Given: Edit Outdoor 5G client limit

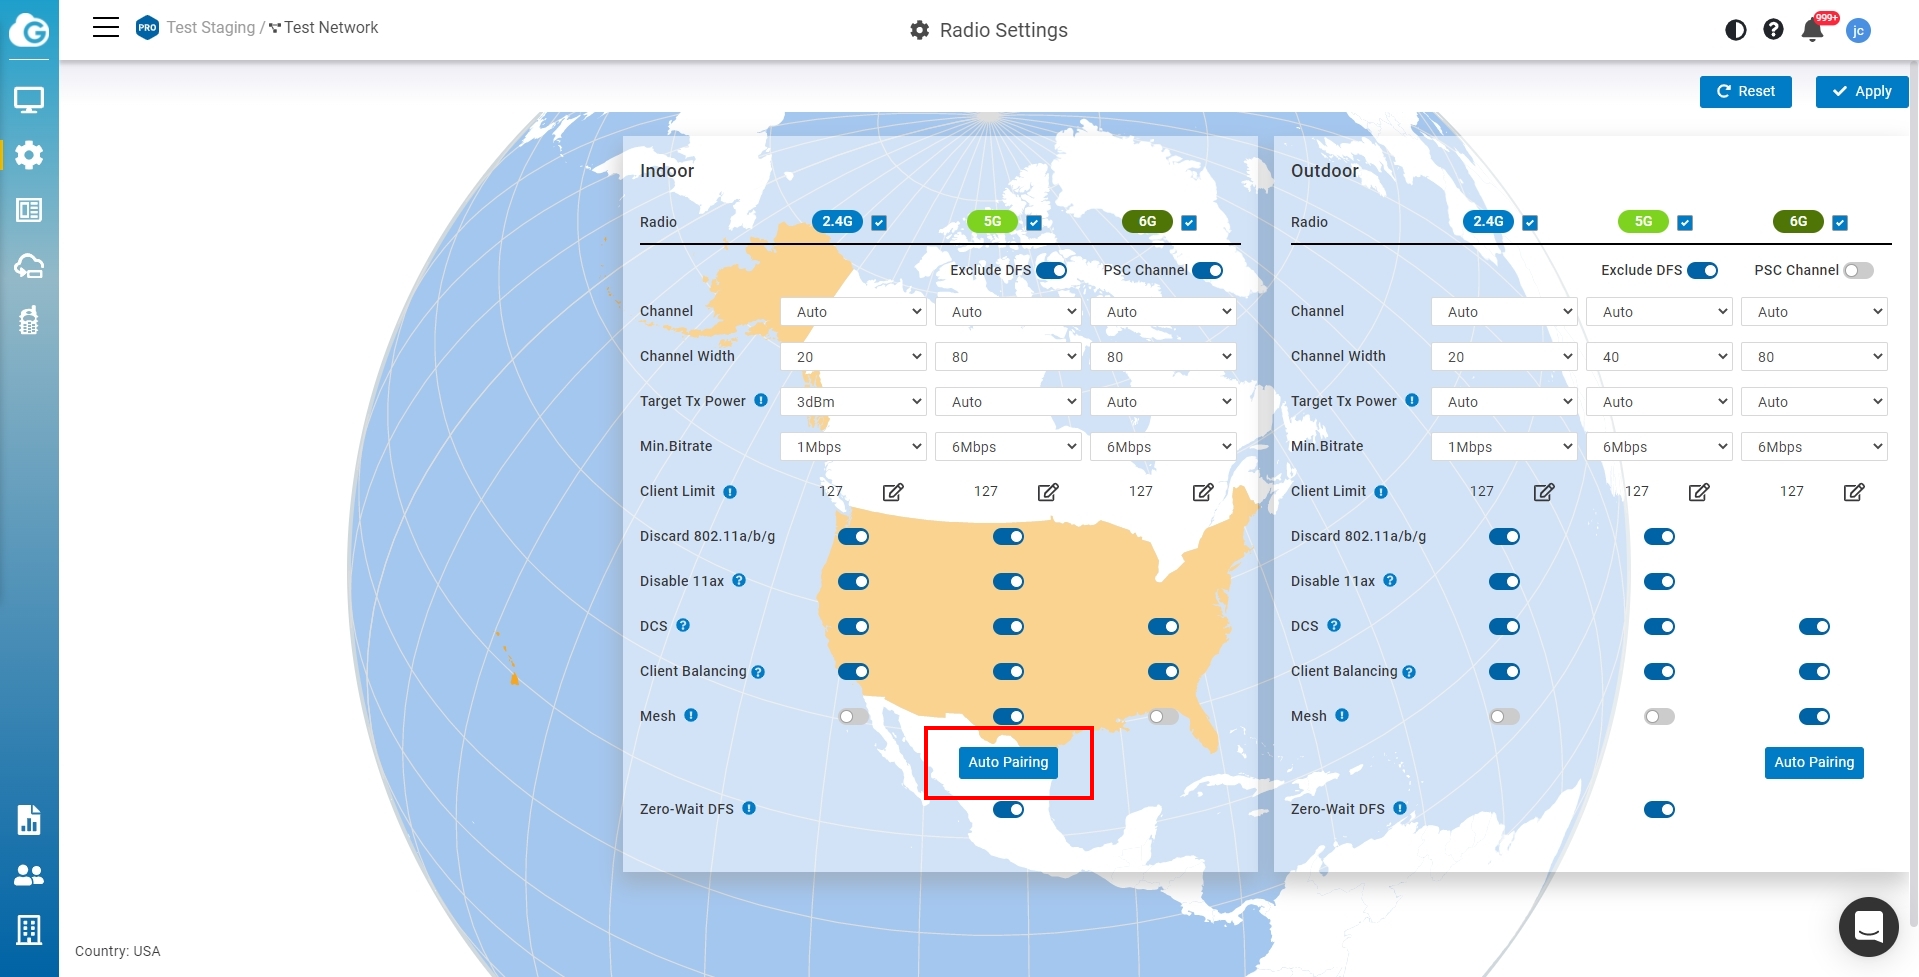Looking at the screenshot, I should pyautogui.click(x=1699, y=492).
